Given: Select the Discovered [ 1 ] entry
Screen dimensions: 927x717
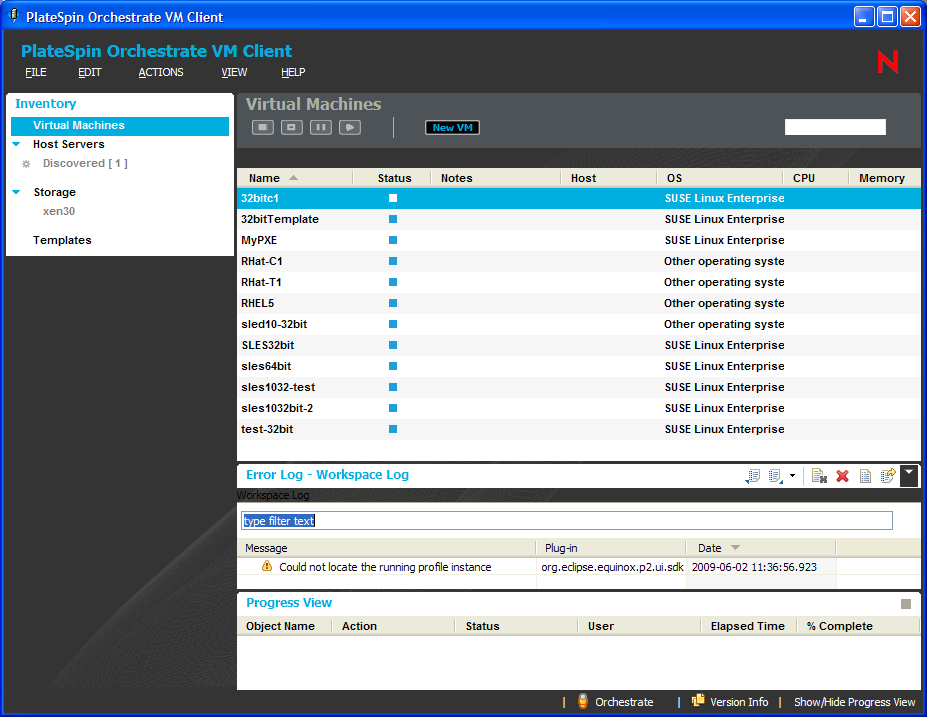Looking at the screenshot, I should 85,163.
